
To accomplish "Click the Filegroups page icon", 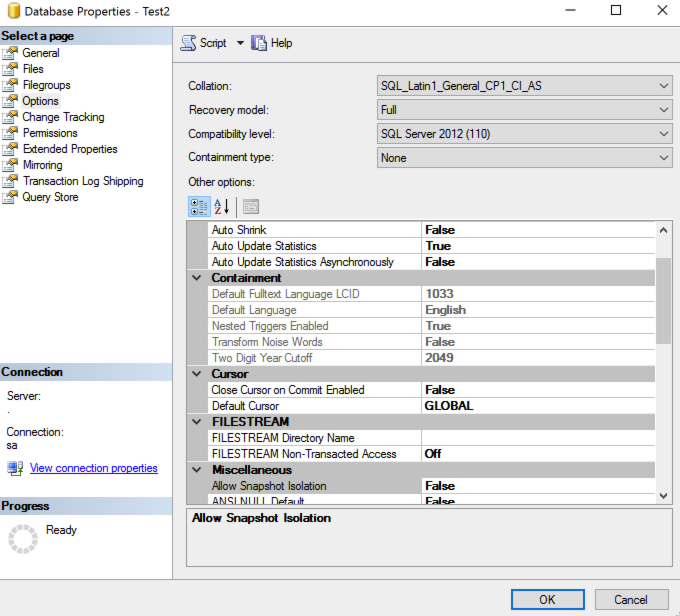I will point(10,85).
